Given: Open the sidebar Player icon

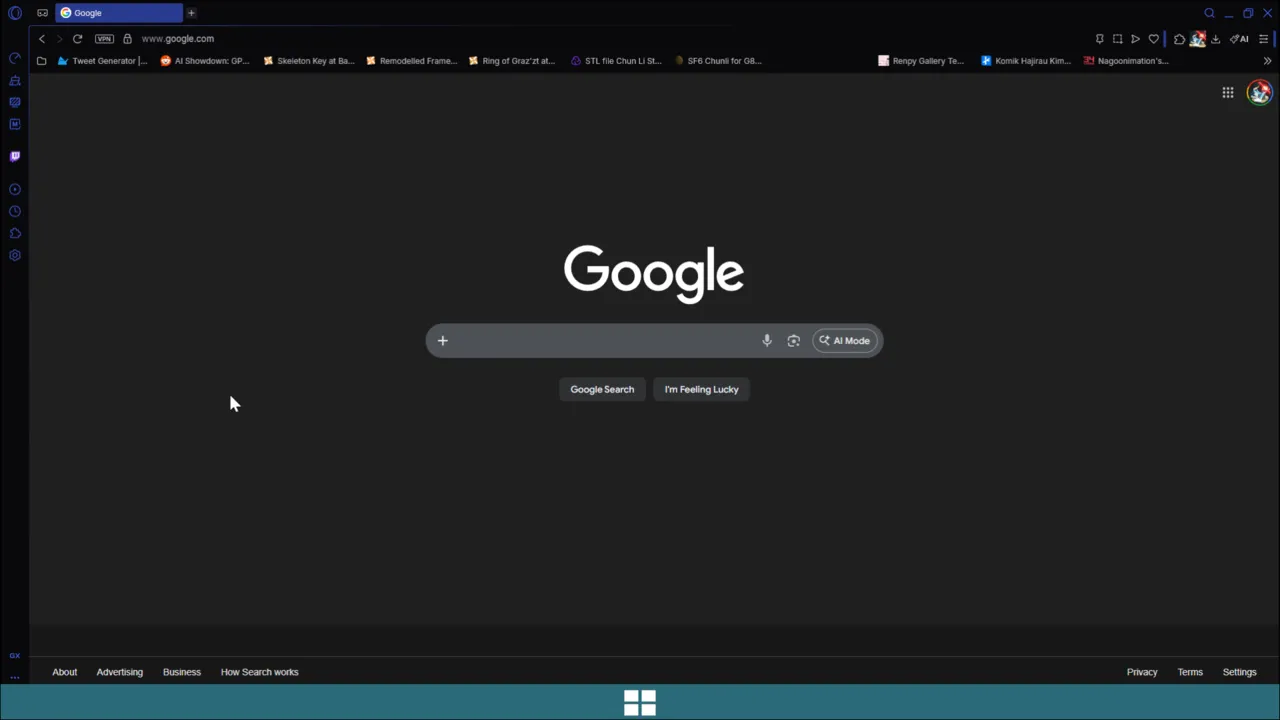Looking at the screenshot, I should pos(14,189).
